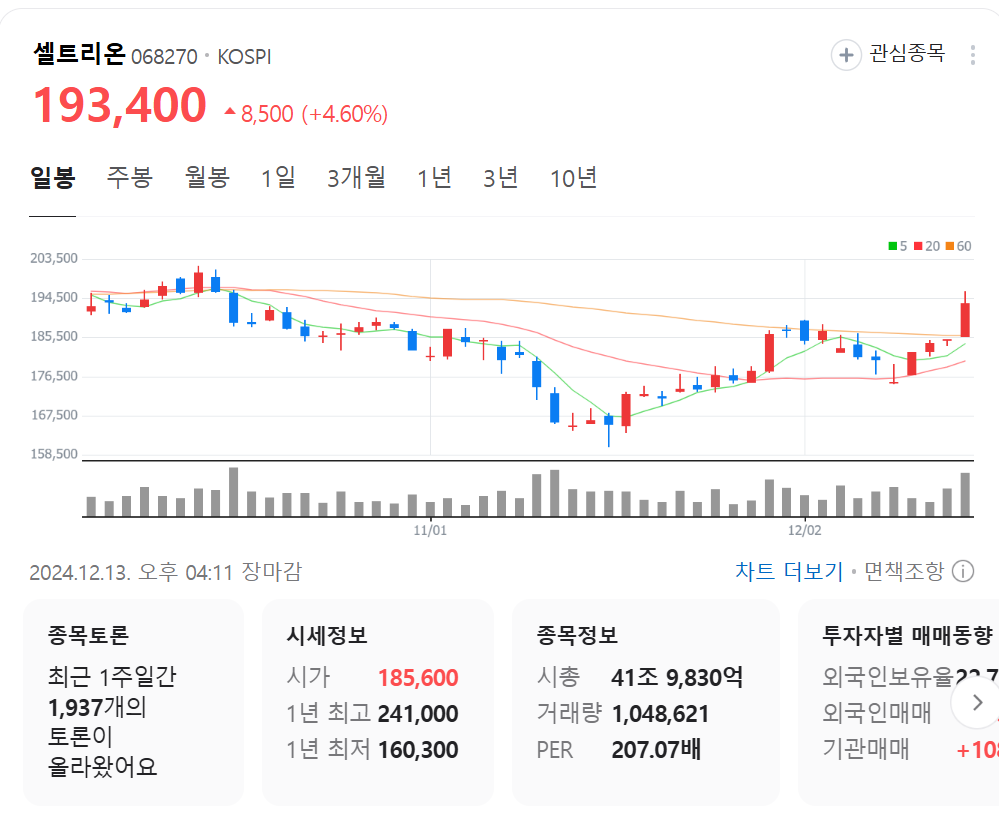Click orange 60-day moving average legend swatch
Viewport: 999px width, 815px height.
point(950,246)
